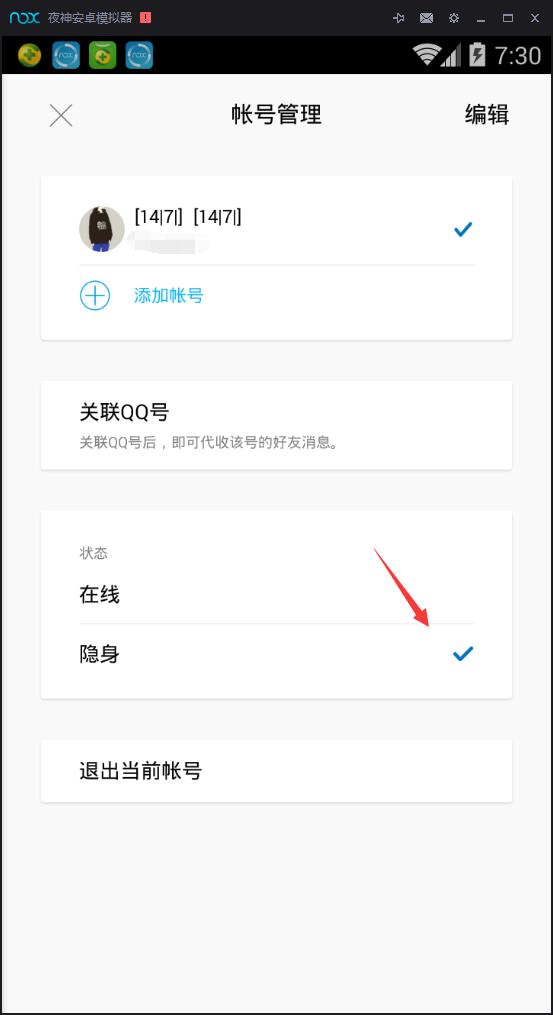Screen dimensions: 553x1015
Task: Select the account avatar thumbnail
Action: click(x=102, y=229)
